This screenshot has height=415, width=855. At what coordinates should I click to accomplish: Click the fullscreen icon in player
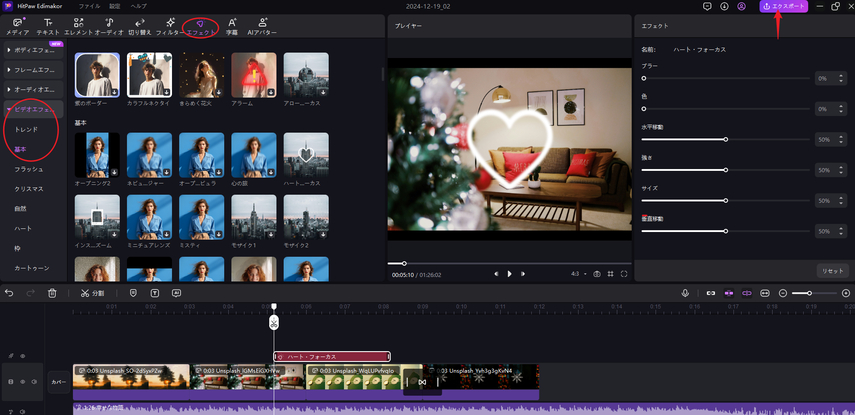(624, 273)
